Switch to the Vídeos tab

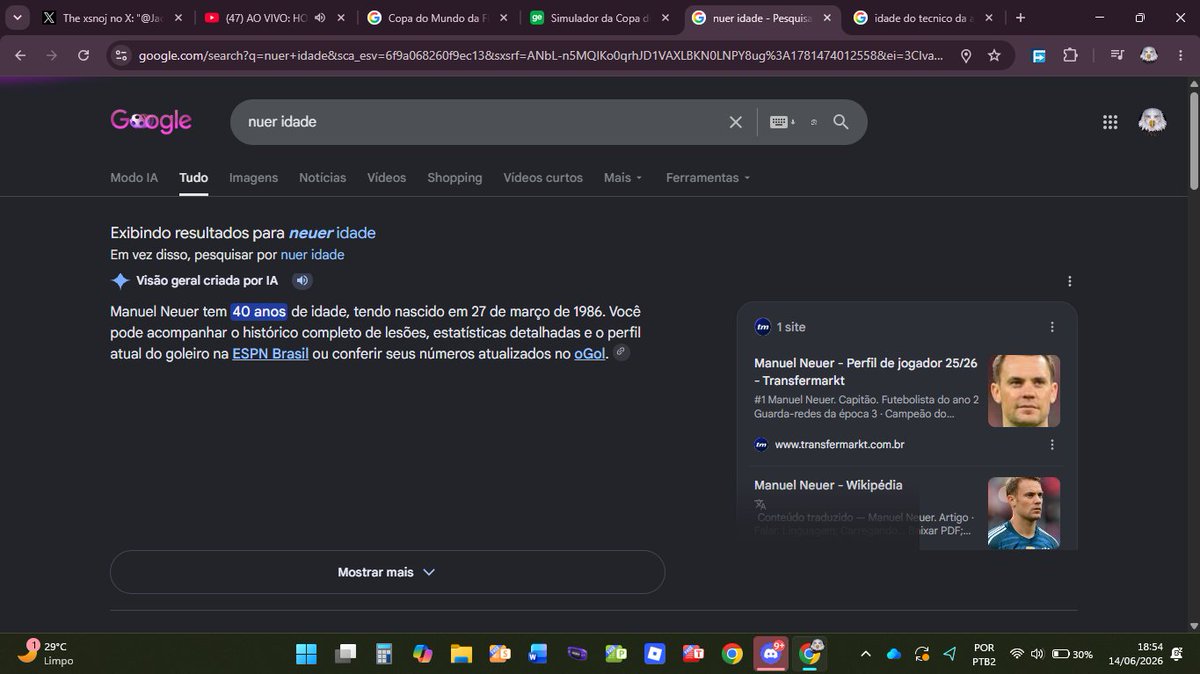[386, 177]
